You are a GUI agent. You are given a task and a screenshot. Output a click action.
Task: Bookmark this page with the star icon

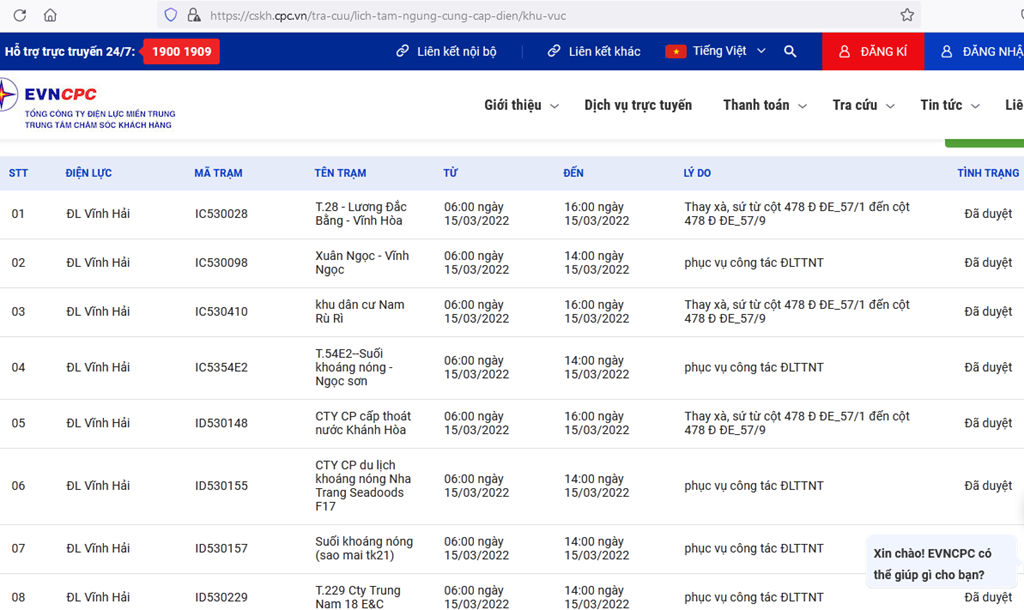[907, 15]
